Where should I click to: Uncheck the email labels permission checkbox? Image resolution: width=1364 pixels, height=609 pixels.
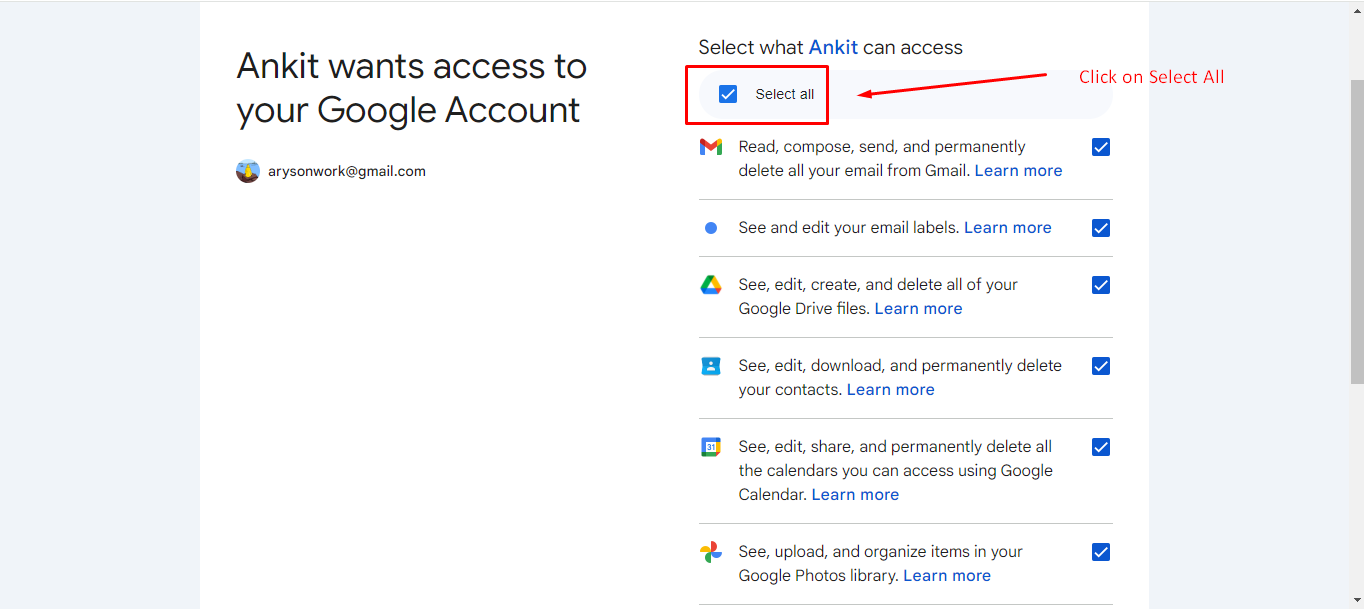[x=1101, y=228]
